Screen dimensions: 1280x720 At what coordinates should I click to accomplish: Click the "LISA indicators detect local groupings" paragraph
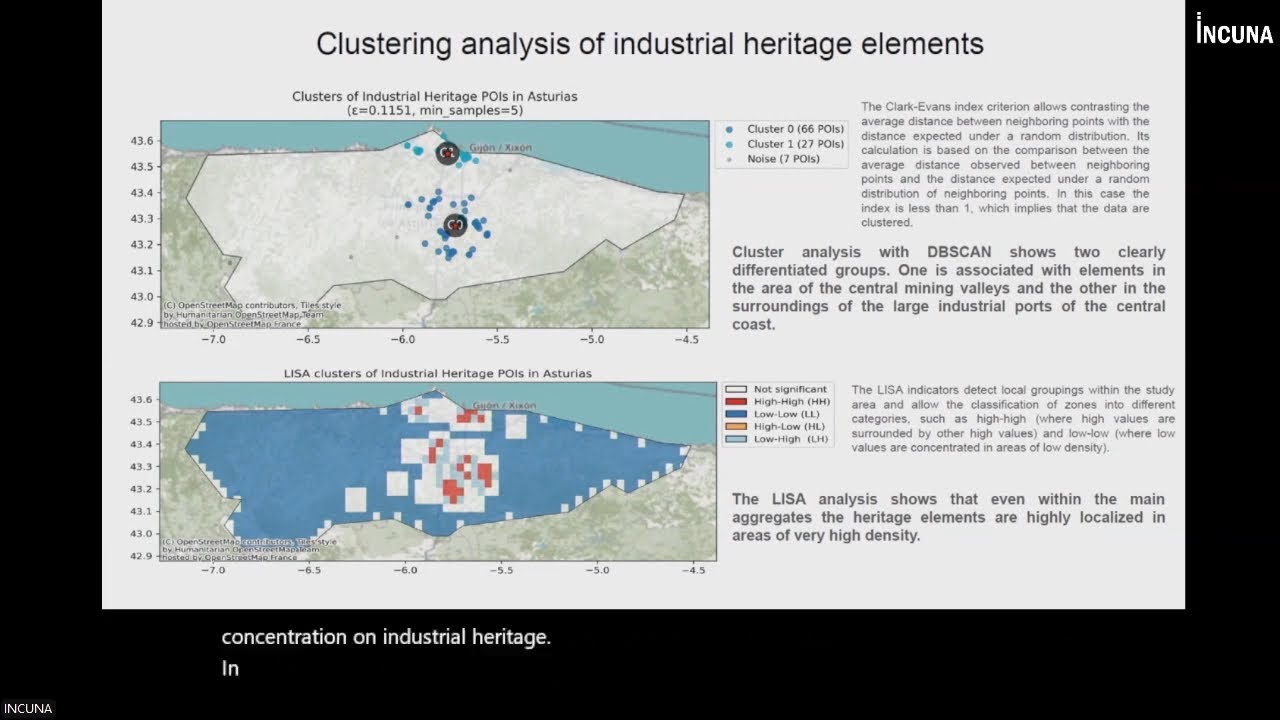1013,419
